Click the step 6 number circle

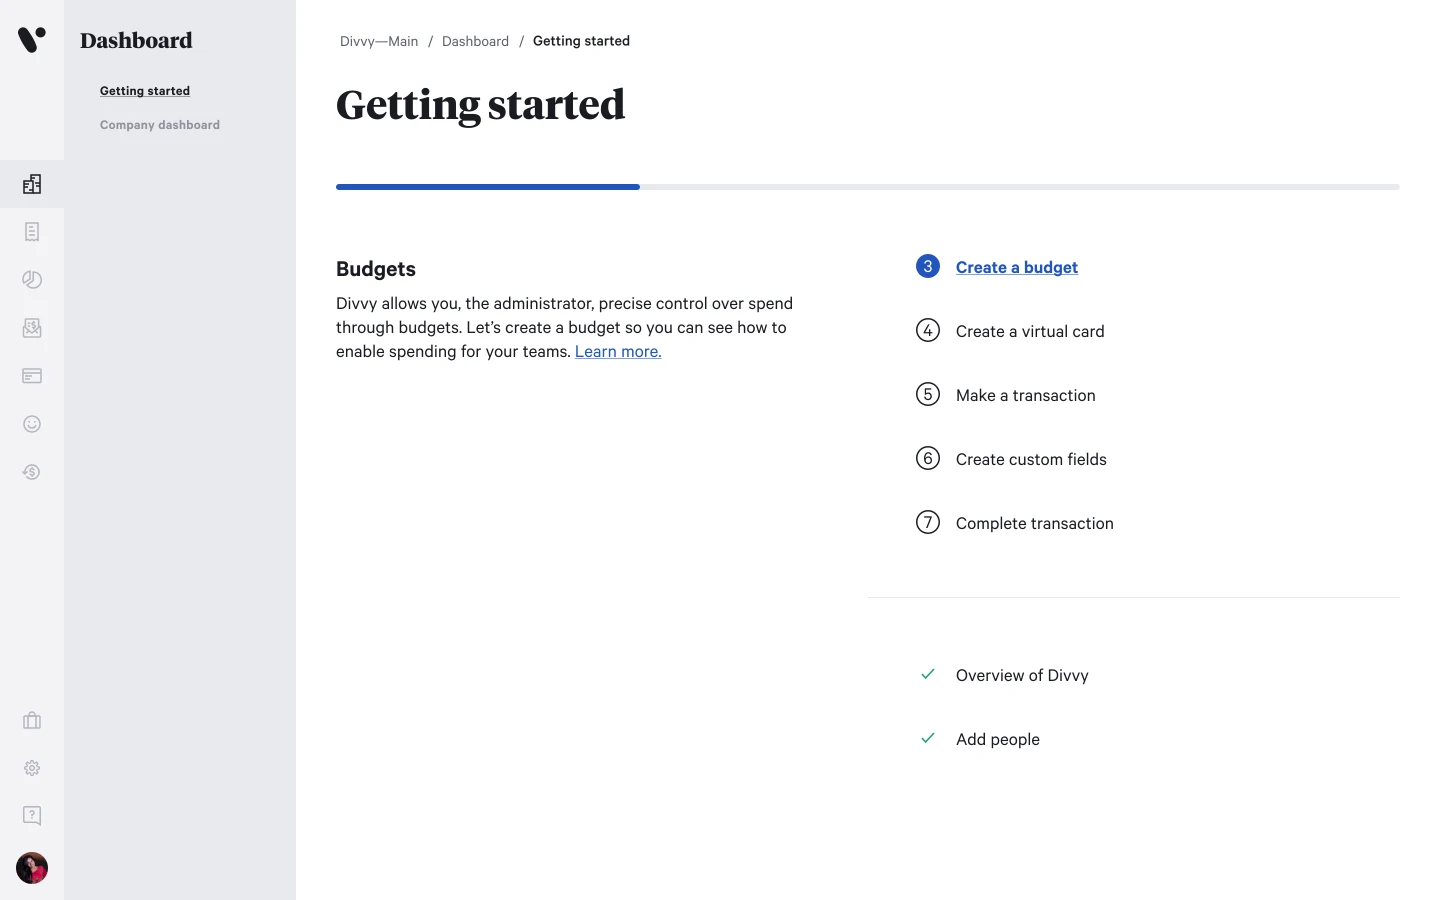pos(928,458)
